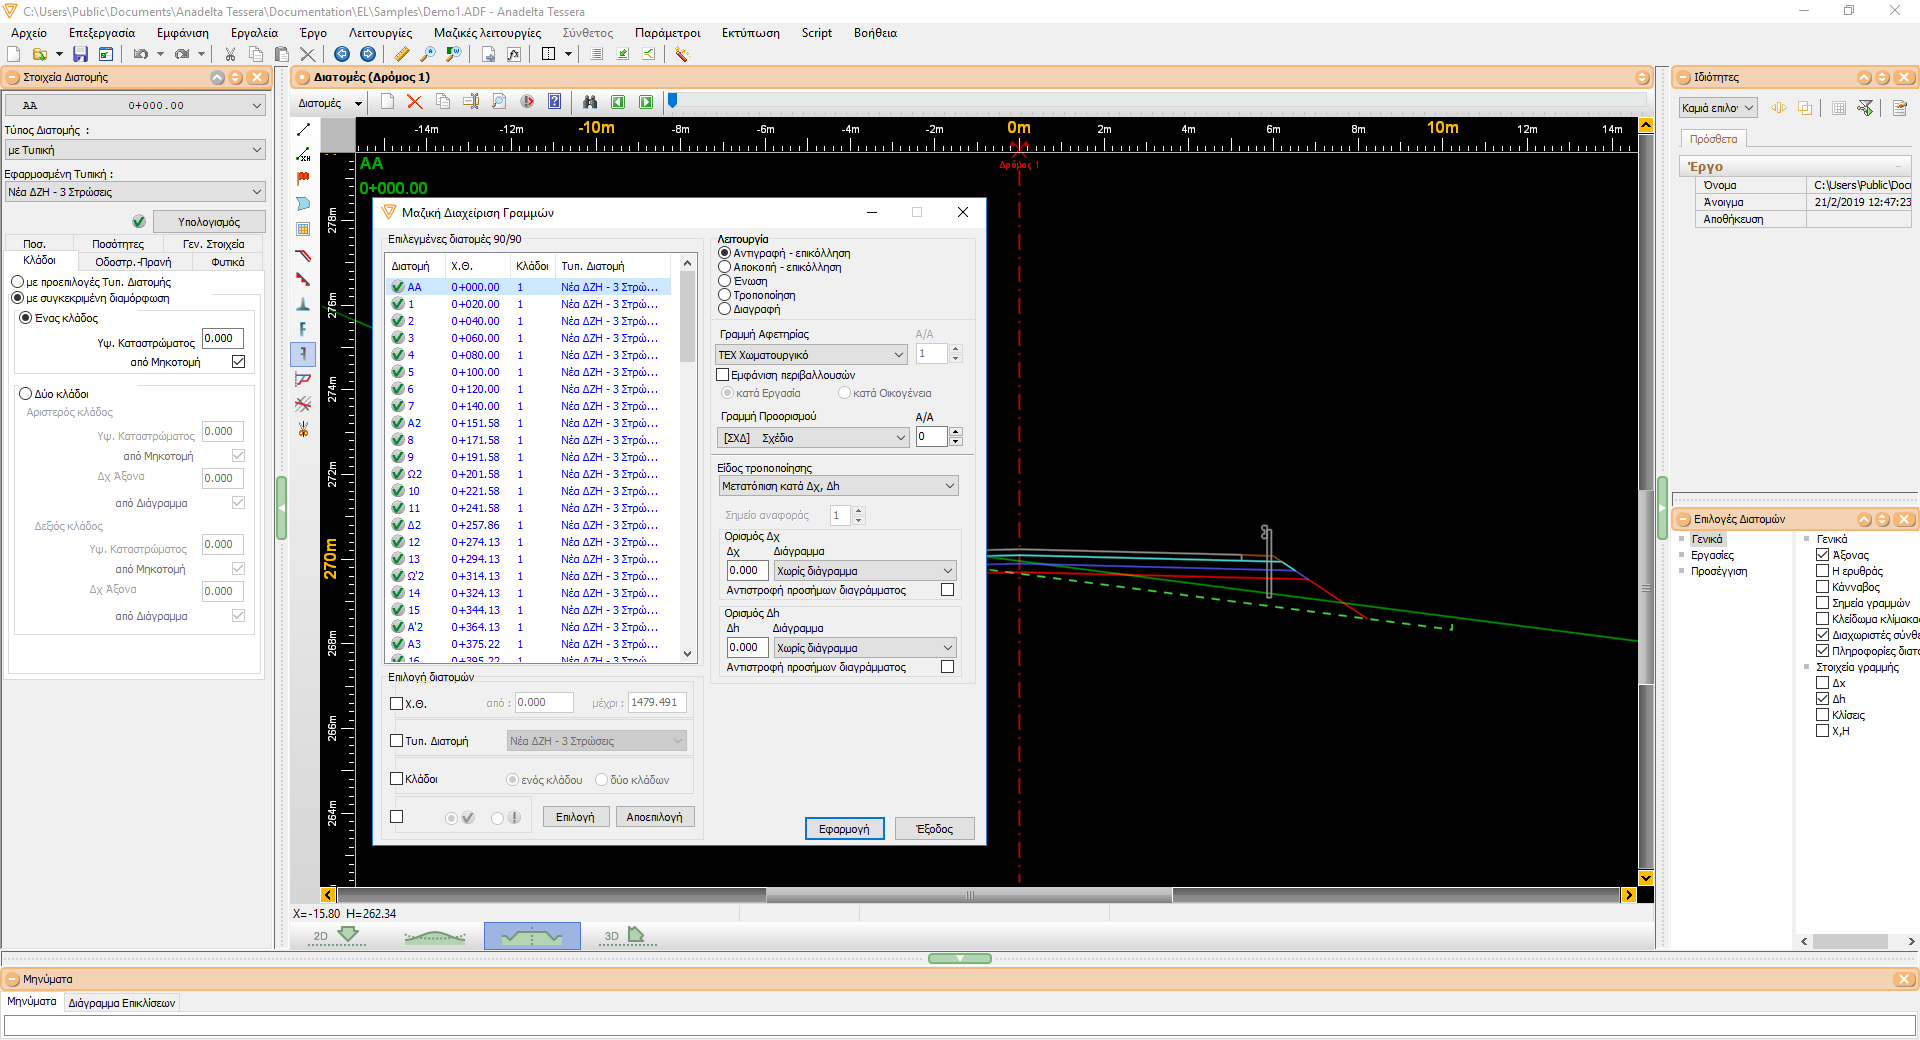Switch to Διάγραμμα Επικλίσεων tab
Viewport: 1920px width, 1040px height.
pos(122,1003)
